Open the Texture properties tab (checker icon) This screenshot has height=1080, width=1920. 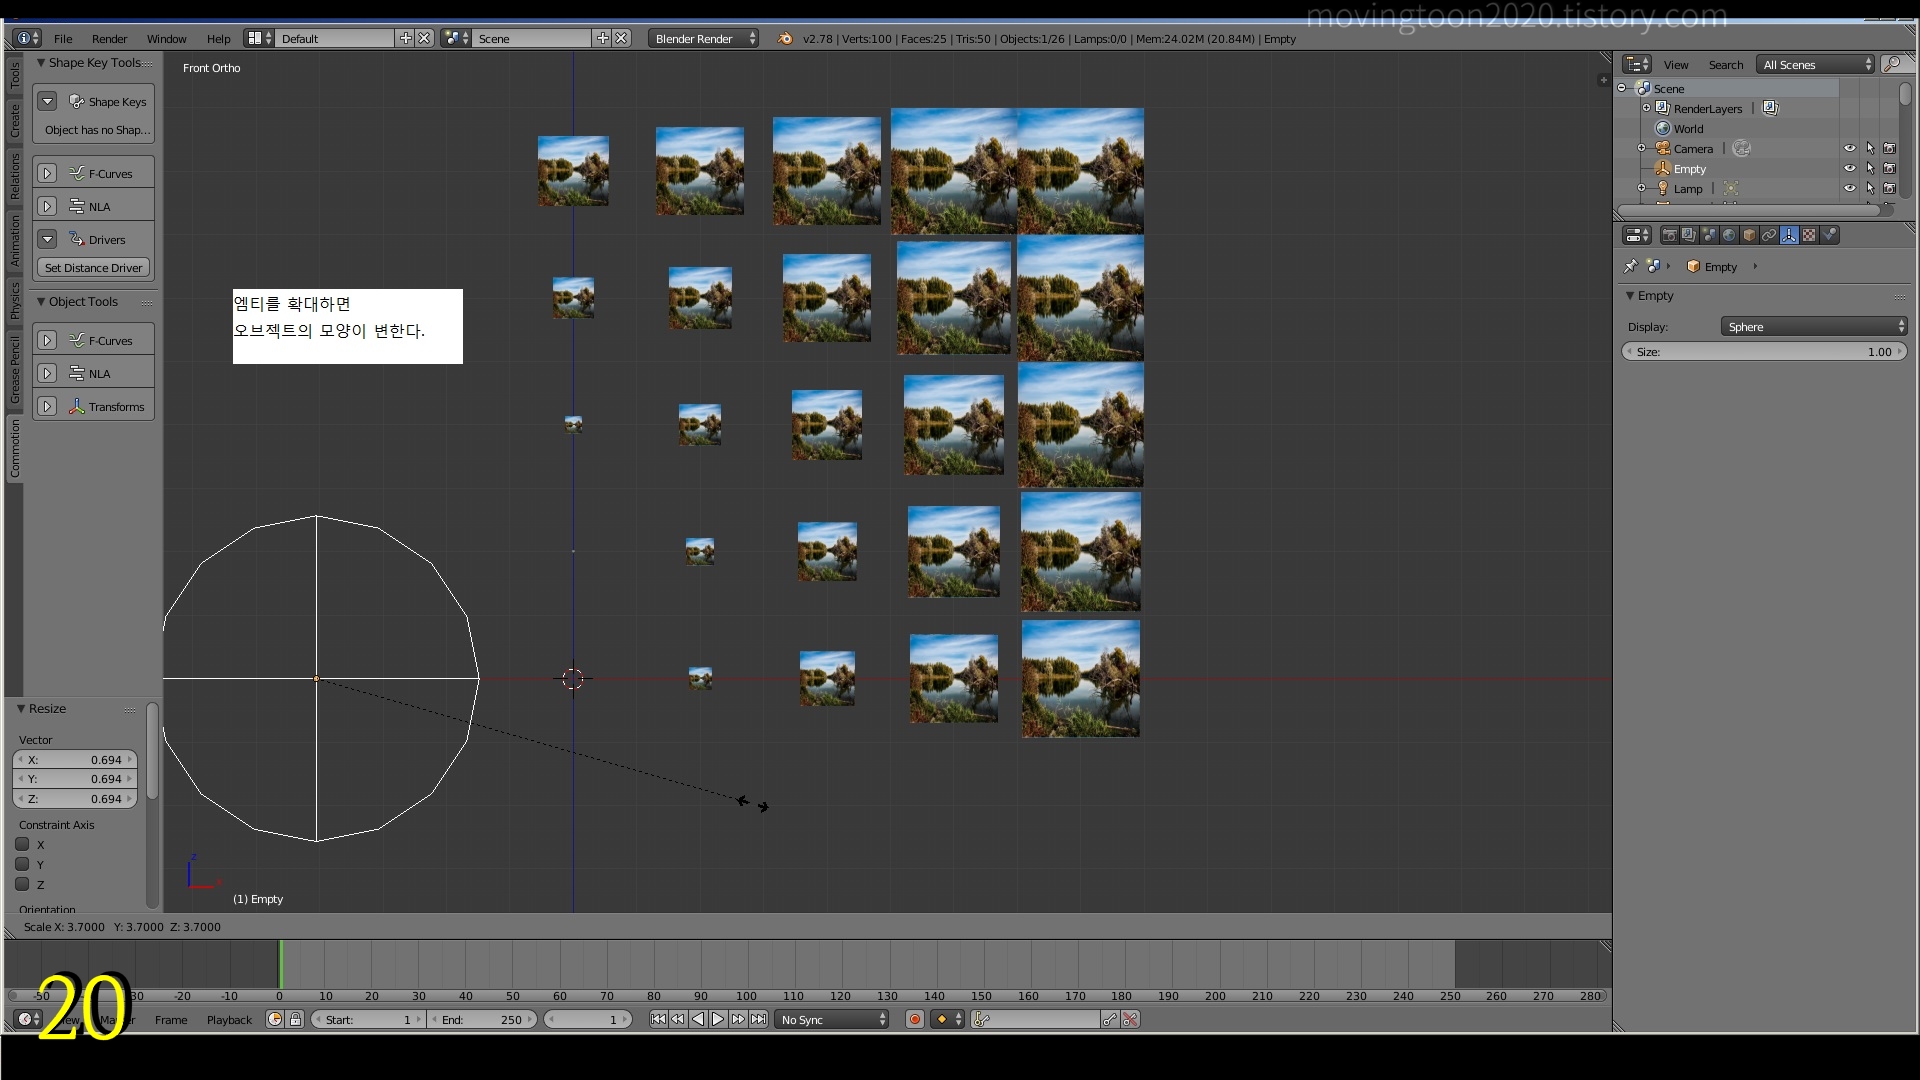point(1809,235)
